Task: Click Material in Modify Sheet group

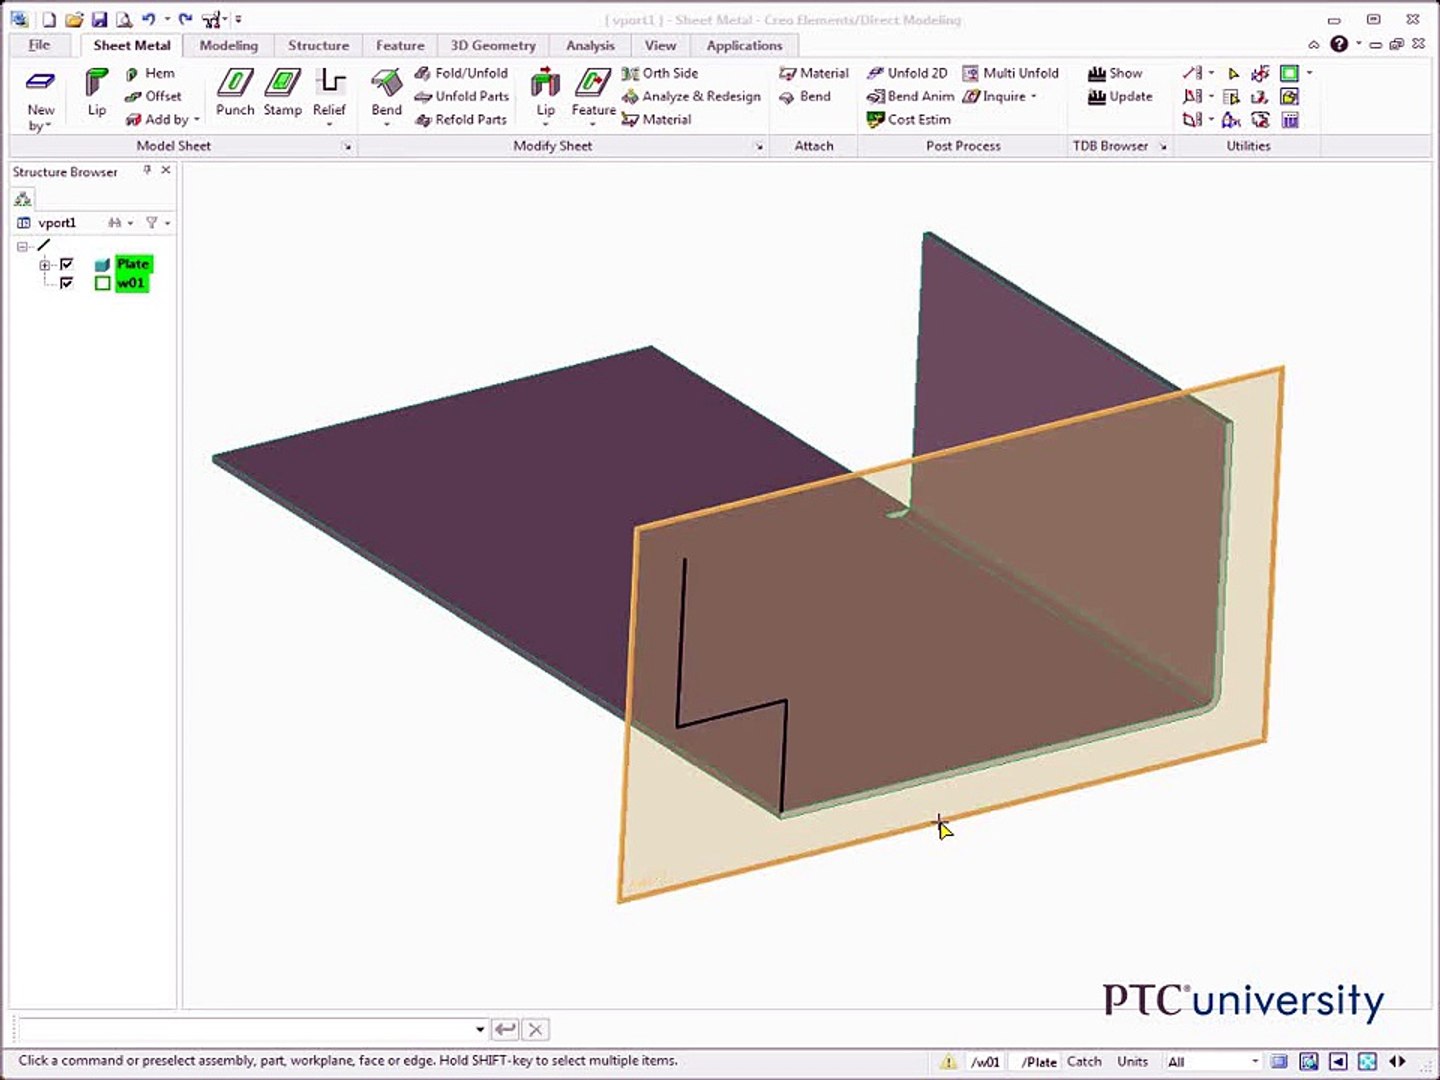Action: point(656,119)
